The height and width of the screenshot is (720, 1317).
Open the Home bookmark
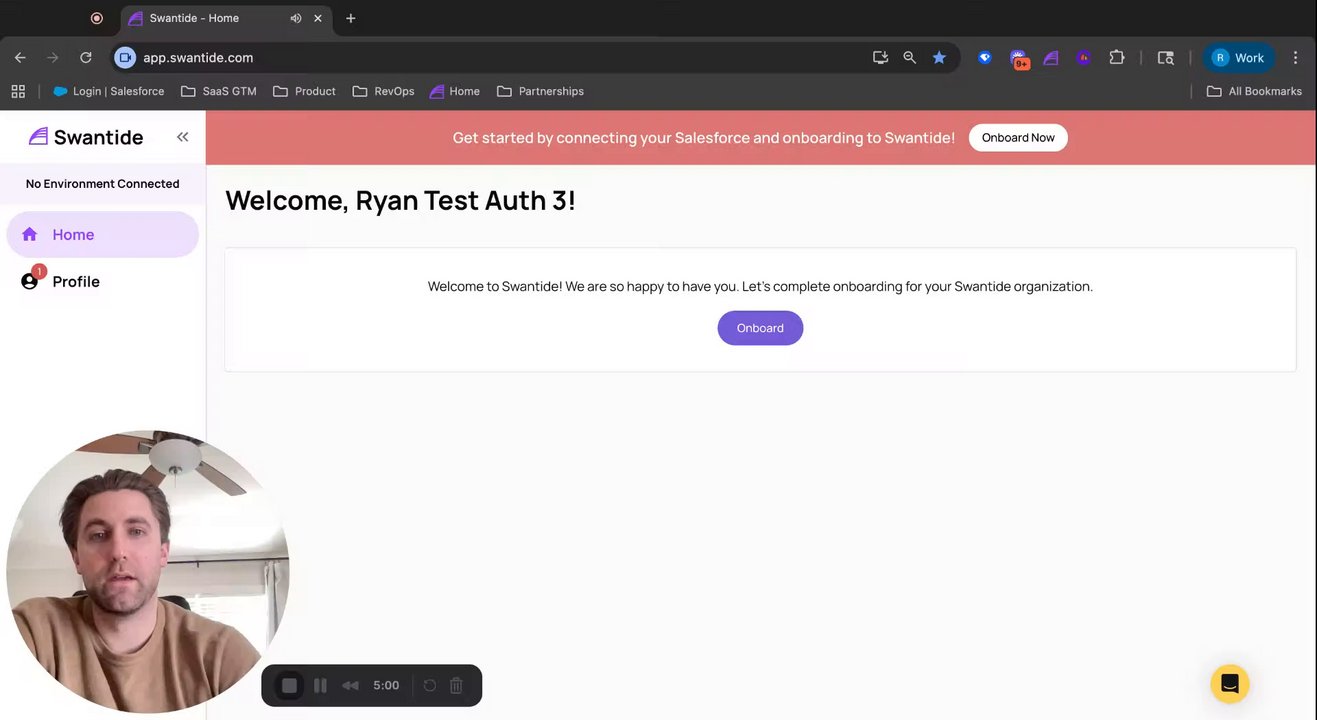[455, 91]
